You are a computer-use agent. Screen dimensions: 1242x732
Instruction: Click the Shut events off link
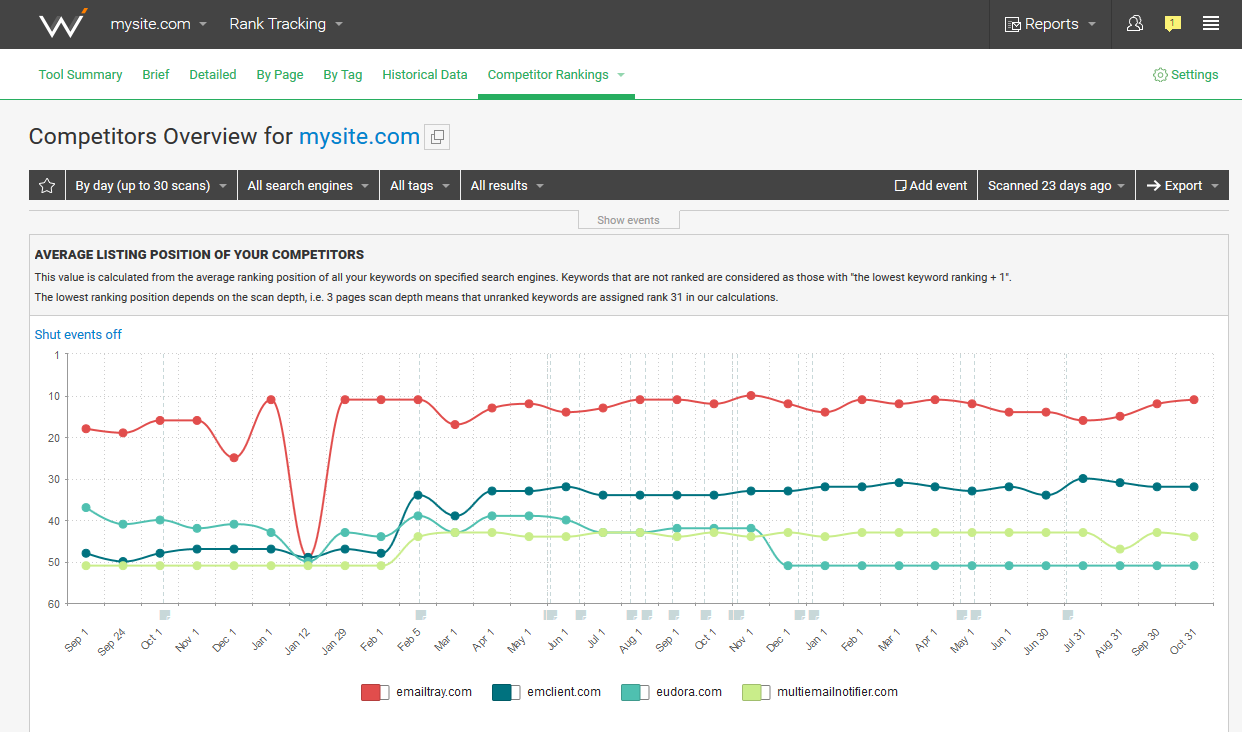pyautogui.click(x=78, y=335)
